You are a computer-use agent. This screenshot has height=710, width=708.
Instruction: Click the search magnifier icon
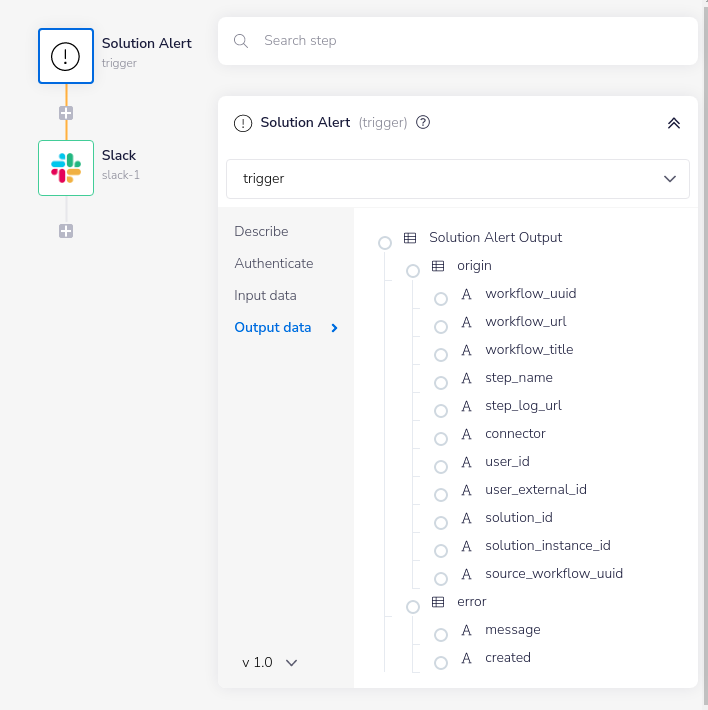pyautogui.click(x=241, y=41)
